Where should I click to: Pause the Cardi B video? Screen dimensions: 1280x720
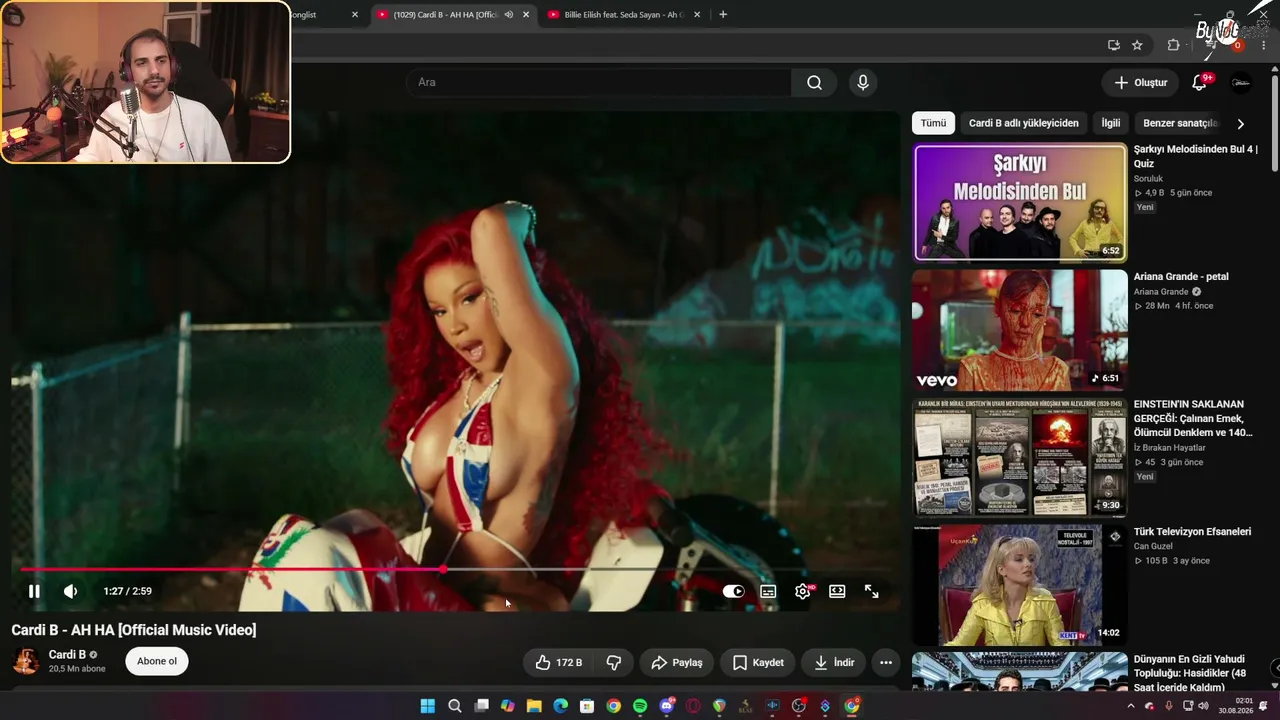34,591
